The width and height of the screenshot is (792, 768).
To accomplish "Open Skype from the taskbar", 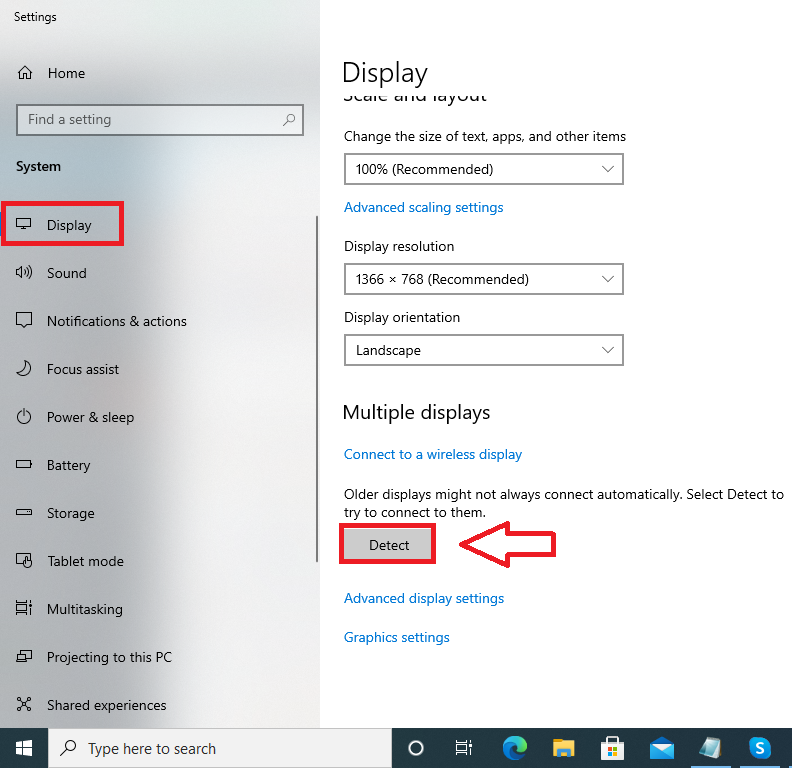I will [x=760, y=748].
